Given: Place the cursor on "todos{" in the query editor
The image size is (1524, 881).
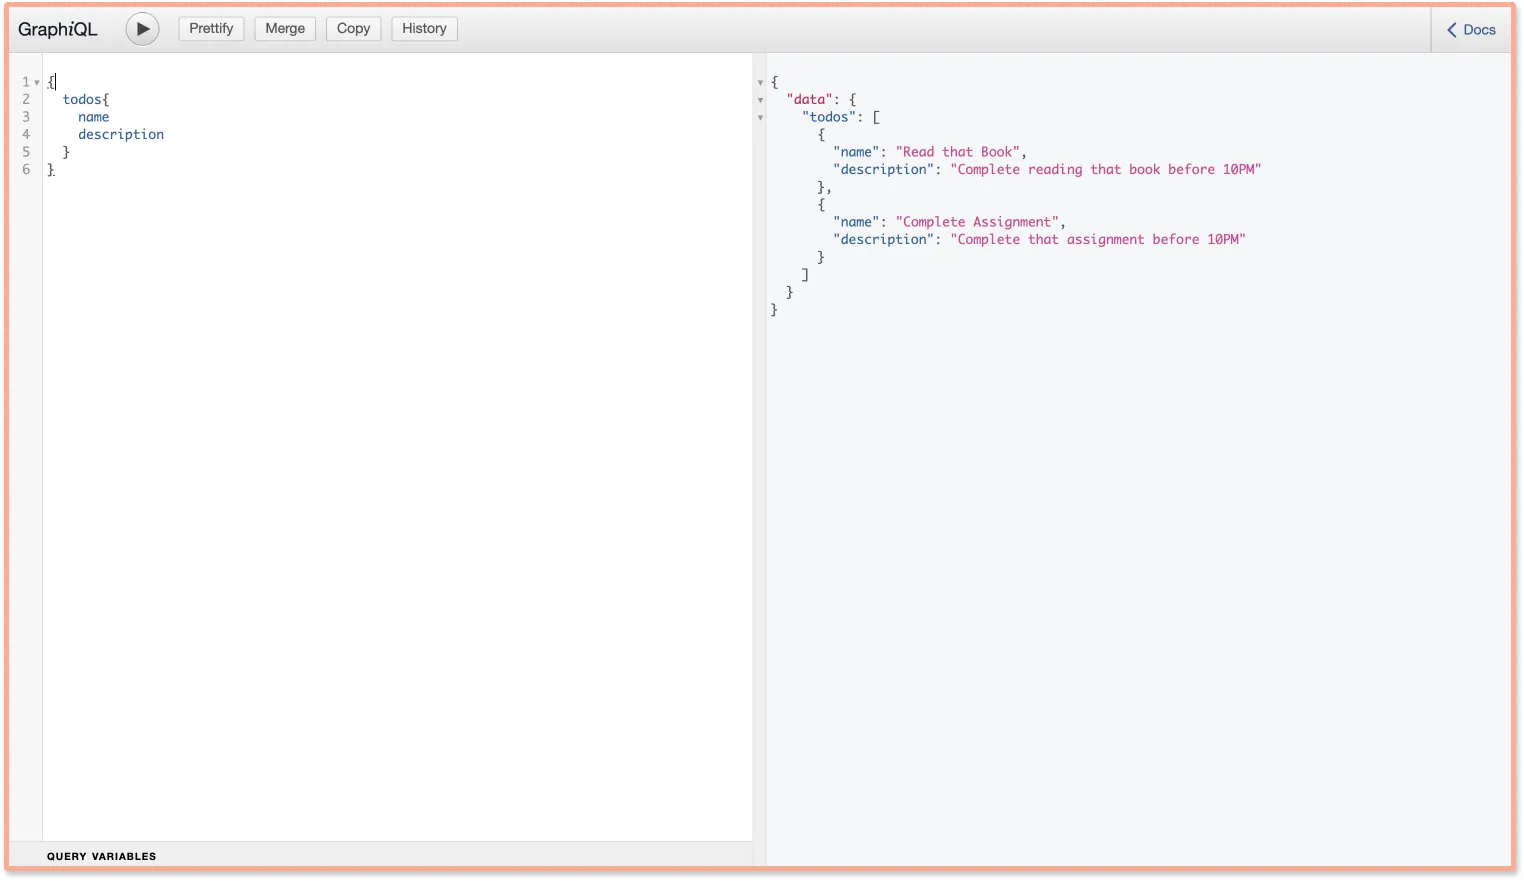Looking at the screenshot, I should [x=86, y=100].
